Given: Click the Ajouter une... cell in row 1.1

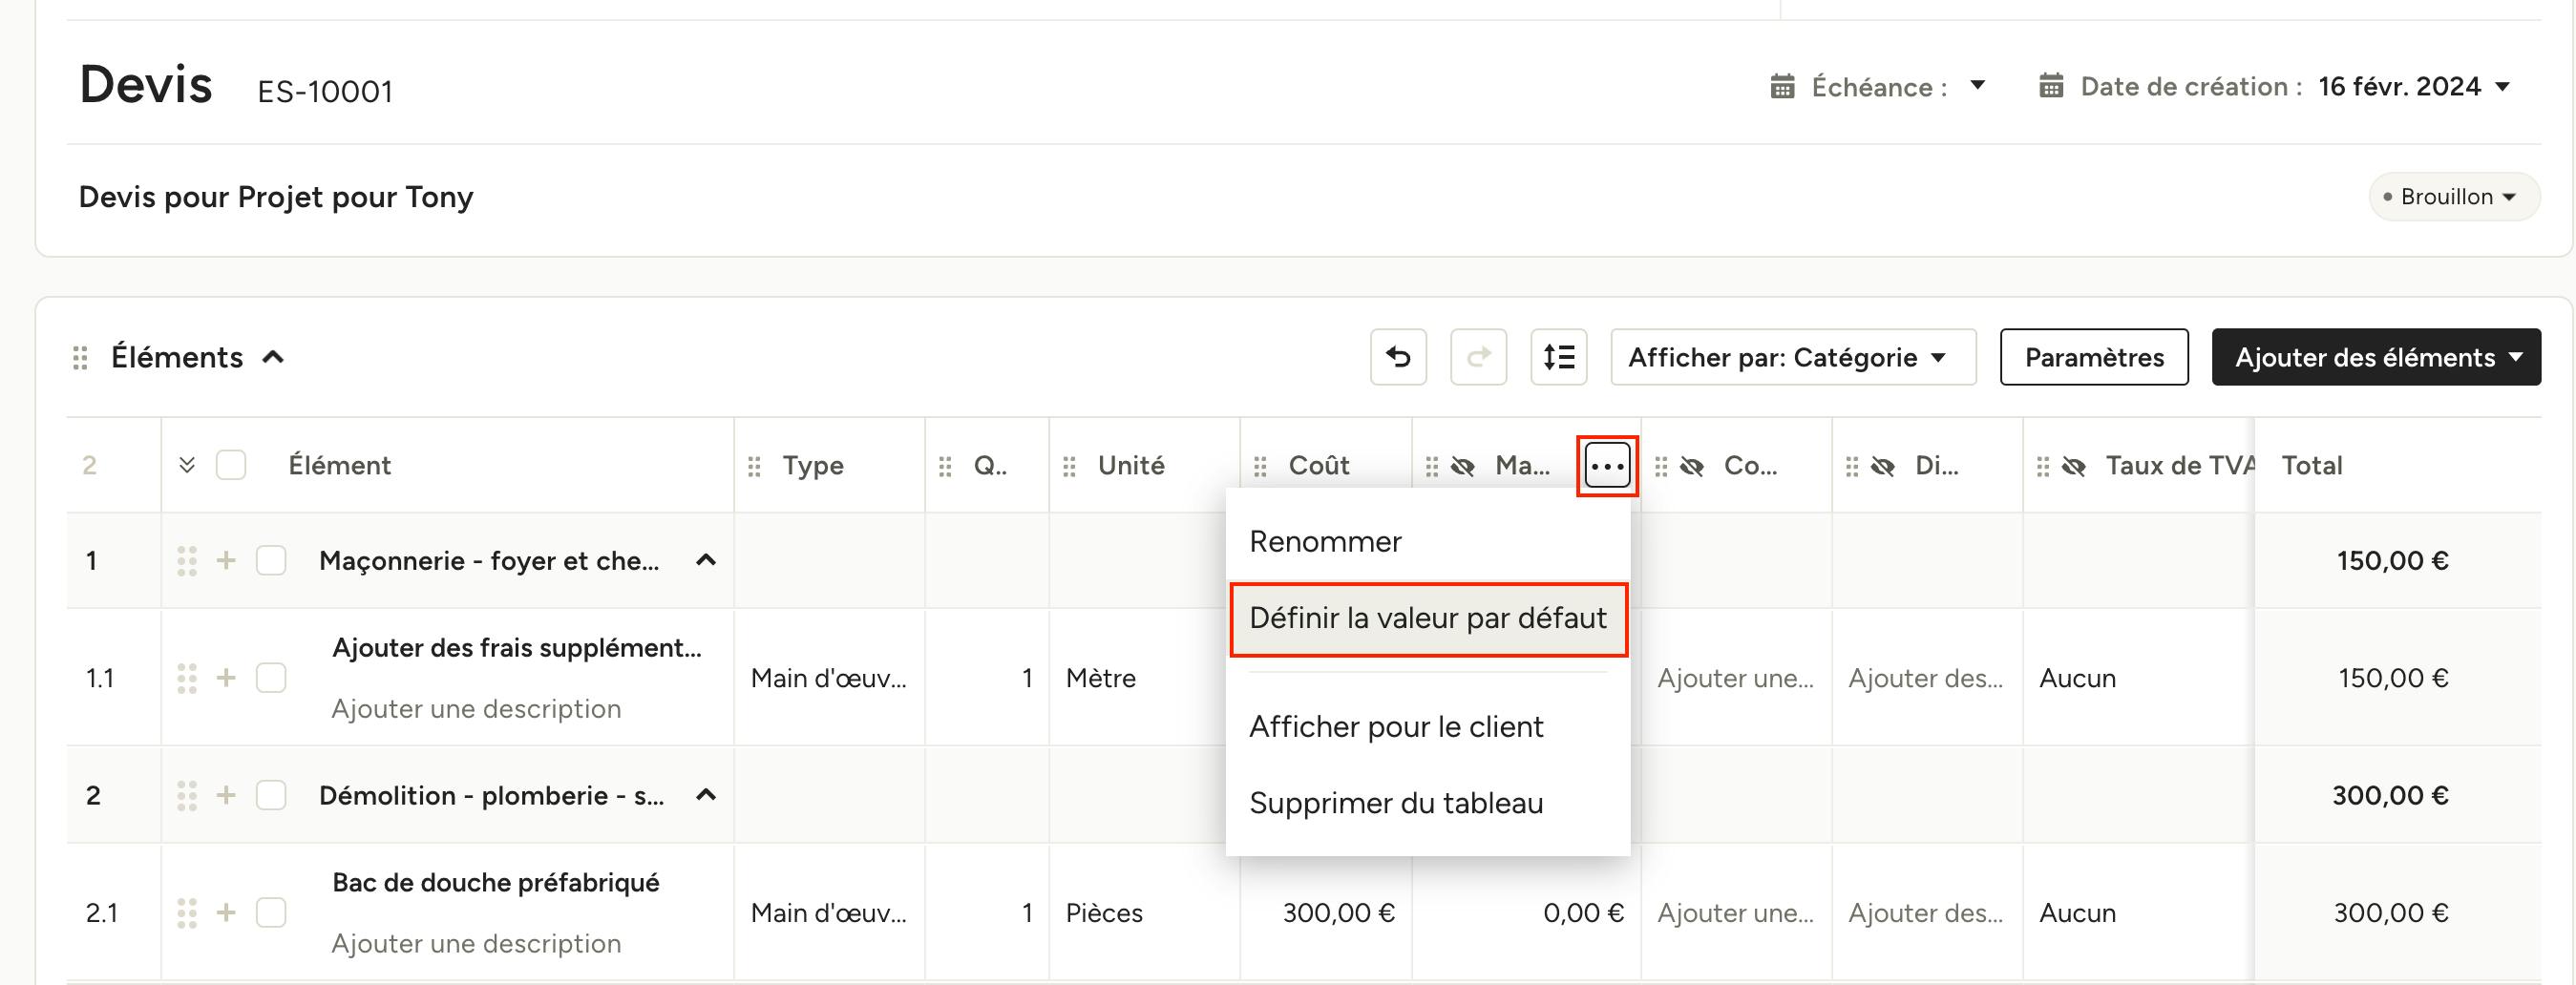Looking at the screenshot, I should [x=1735, y=678].
